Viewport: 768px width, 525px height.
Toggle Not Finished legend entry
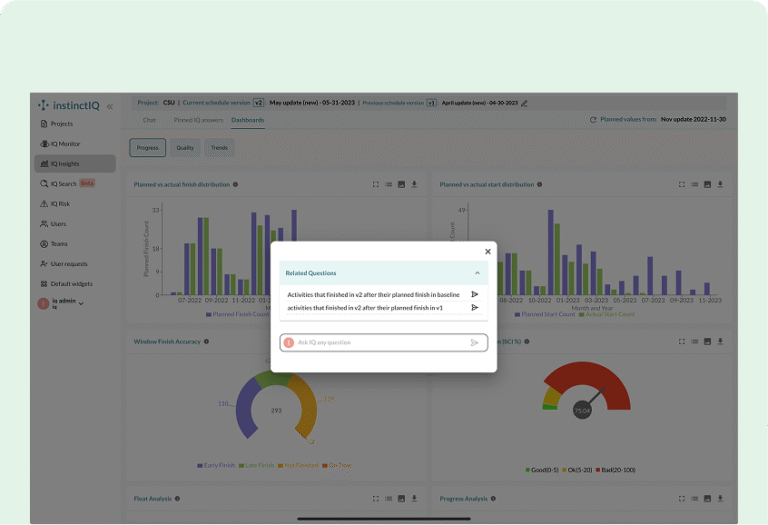pos(298,465)
